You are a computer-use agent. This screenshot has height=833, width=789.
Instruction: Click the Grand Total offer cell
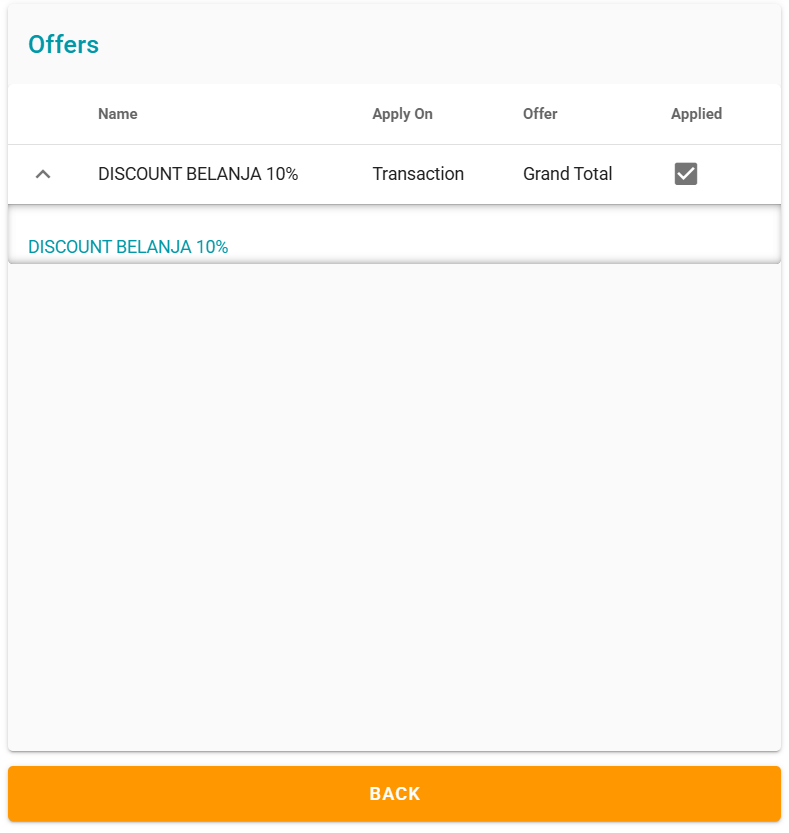(567, 174)
